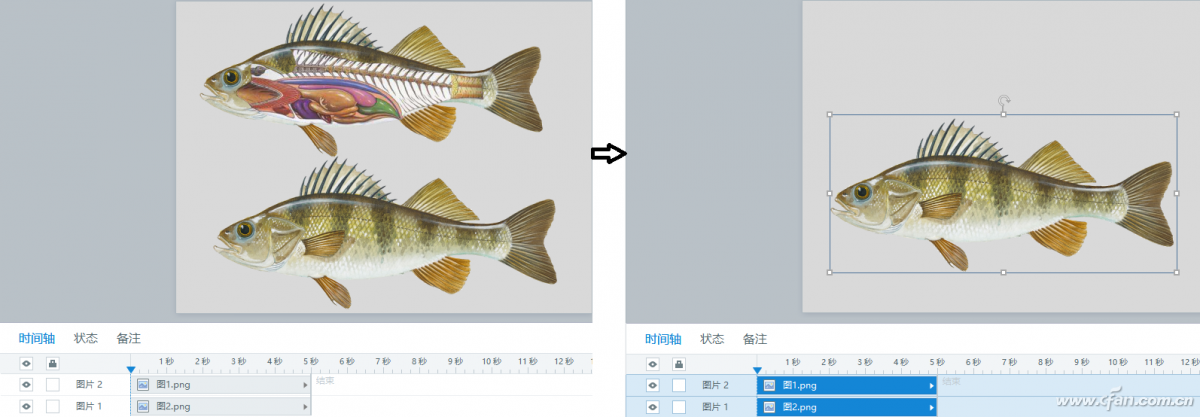
Task: Click the eye icon in the left timeline header
Action: coord(26,363)
